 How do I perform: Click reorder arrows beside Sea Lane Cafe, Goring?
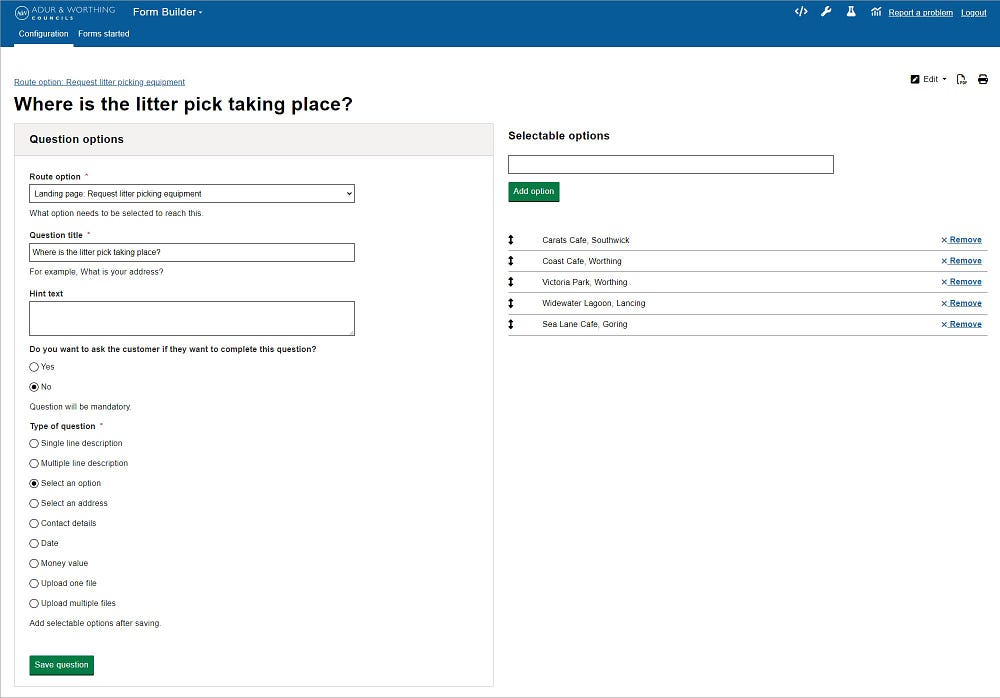515,324
